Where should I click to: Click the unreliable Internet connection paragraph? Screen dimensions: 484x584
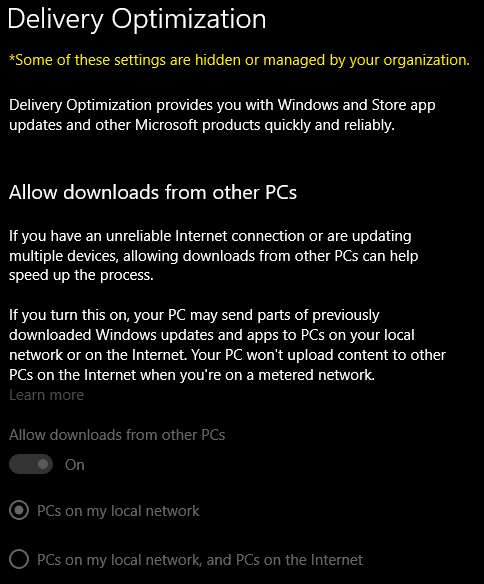(214, 256)
